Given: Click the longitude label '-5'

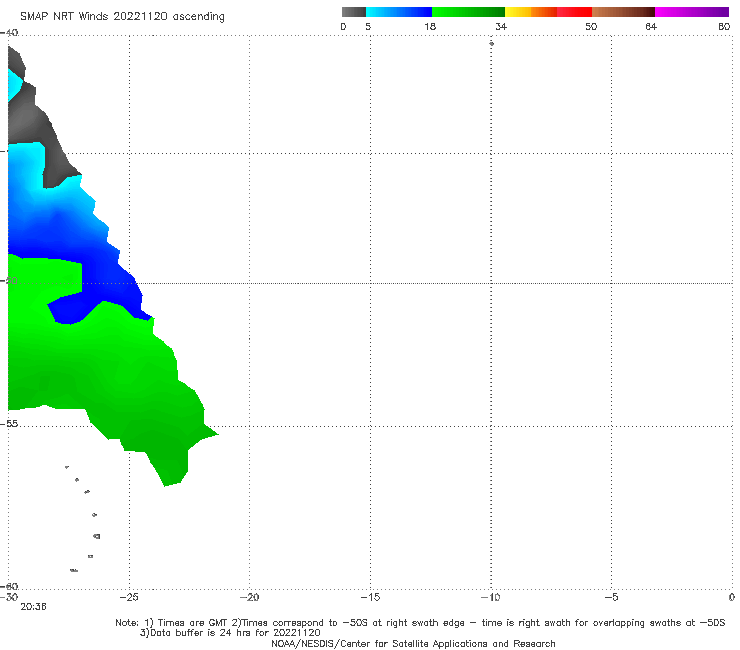Looking at the screenshot, I should coord(611,597).
